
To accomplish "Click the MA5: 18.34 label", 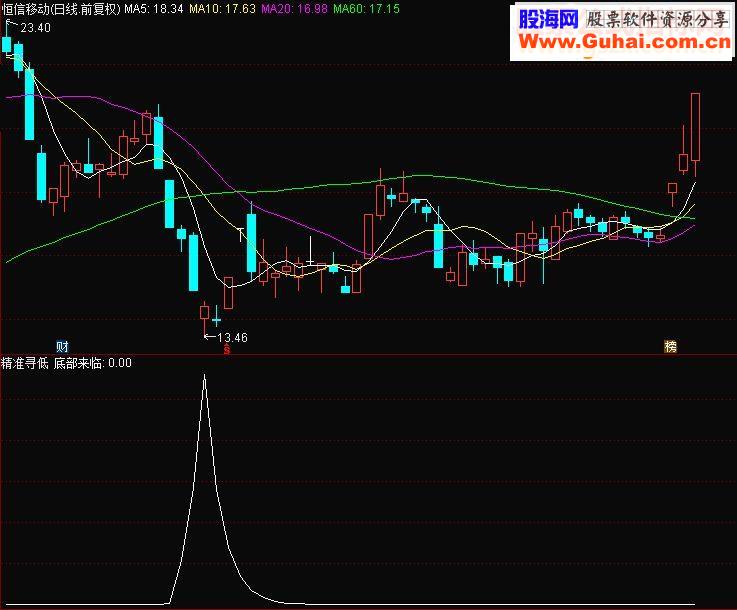I will (x=154, y=9).
